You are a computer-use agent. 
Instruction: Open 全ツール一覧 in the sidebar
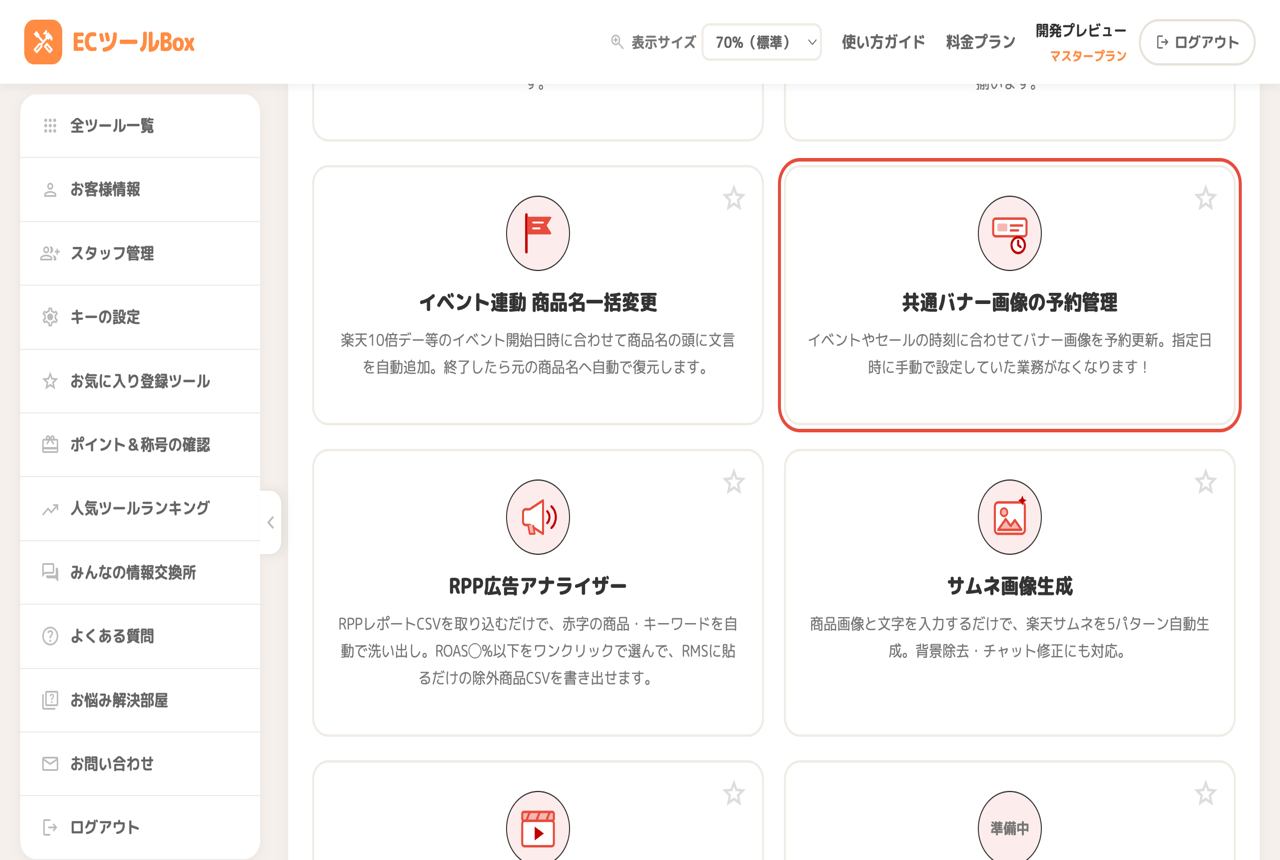(140, 126)
